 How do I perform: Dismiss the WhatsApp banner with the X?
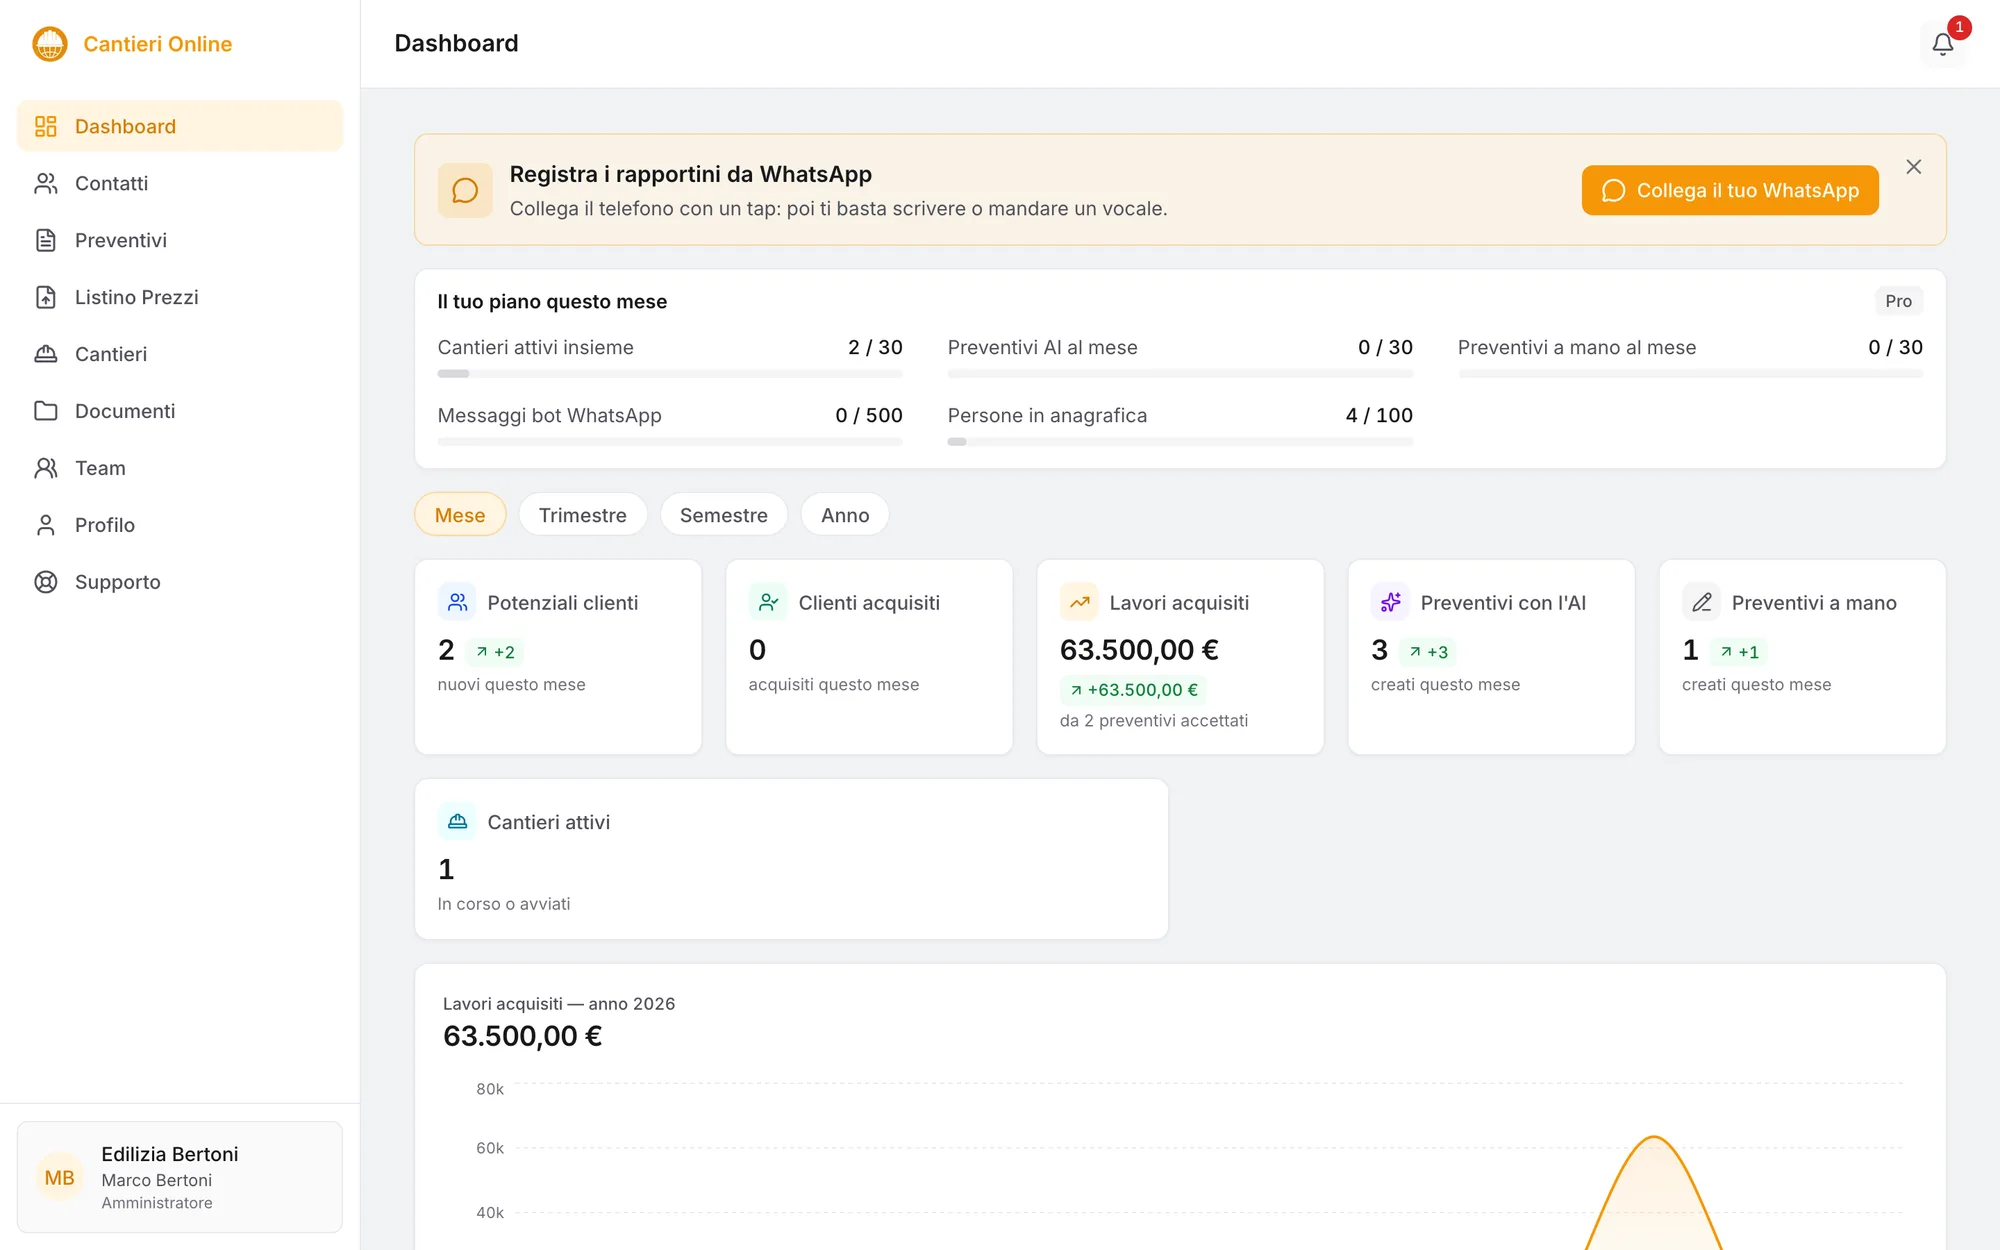tap(1913, 167)
